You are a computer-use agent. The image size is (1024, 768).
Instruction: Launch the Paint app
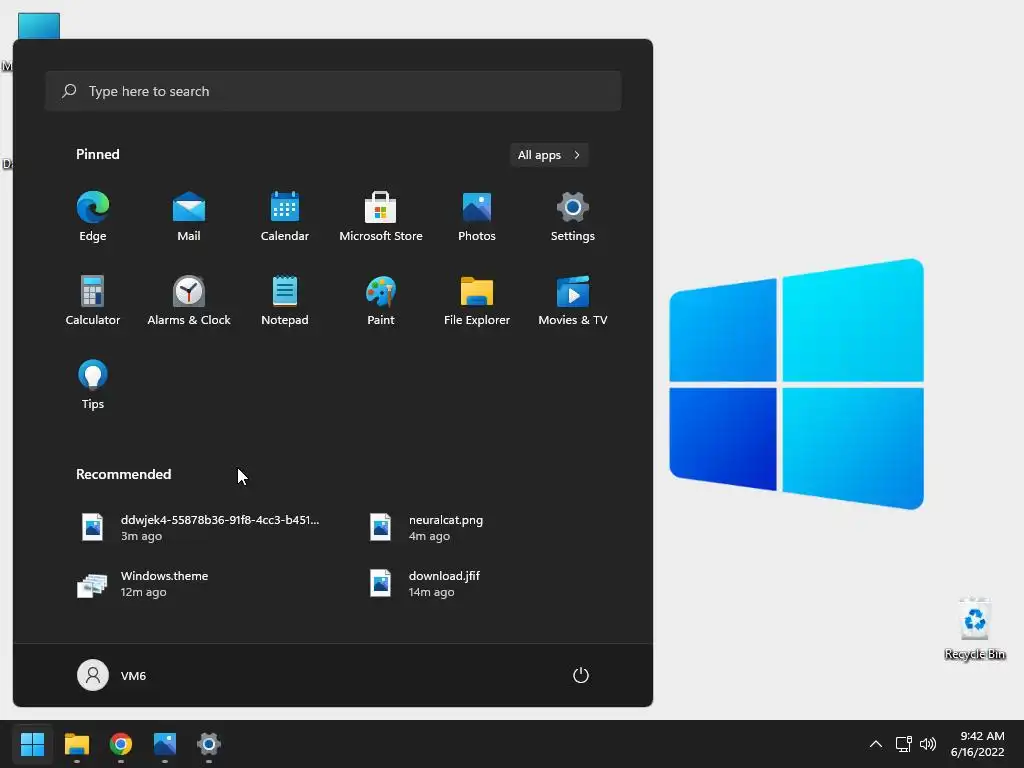[381, 300]
